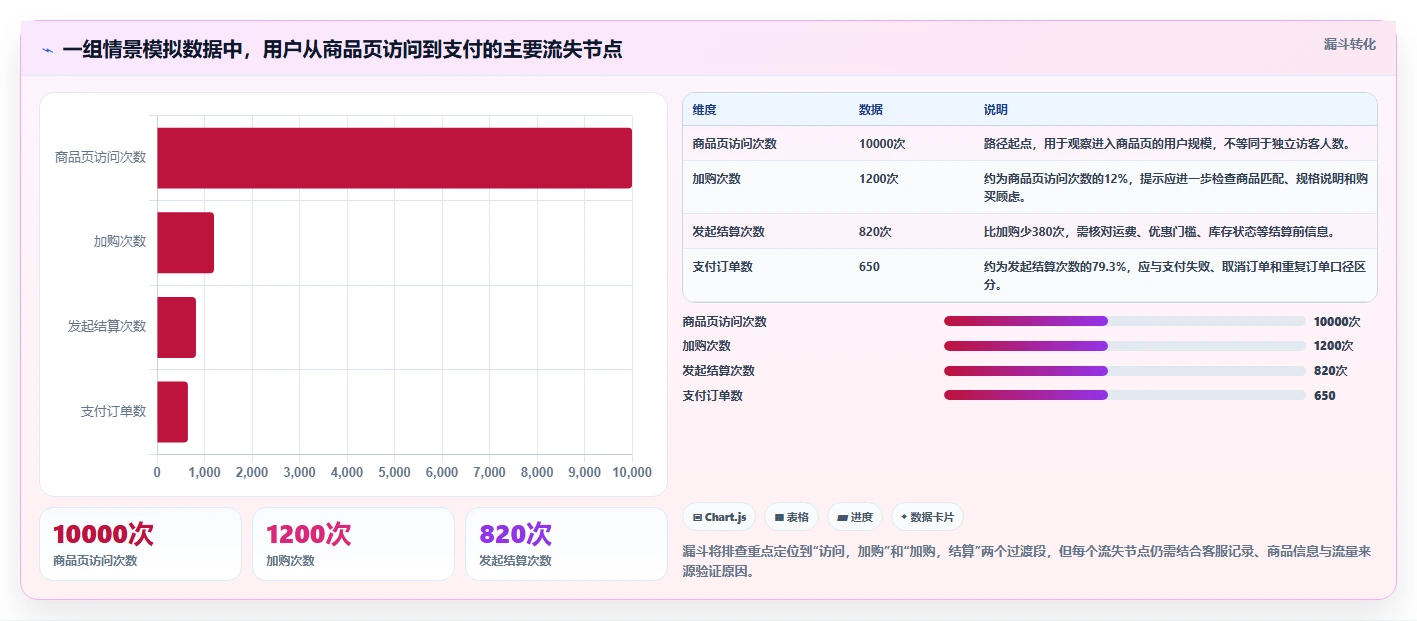Select the 数据卡片 chip

(927, 517)
